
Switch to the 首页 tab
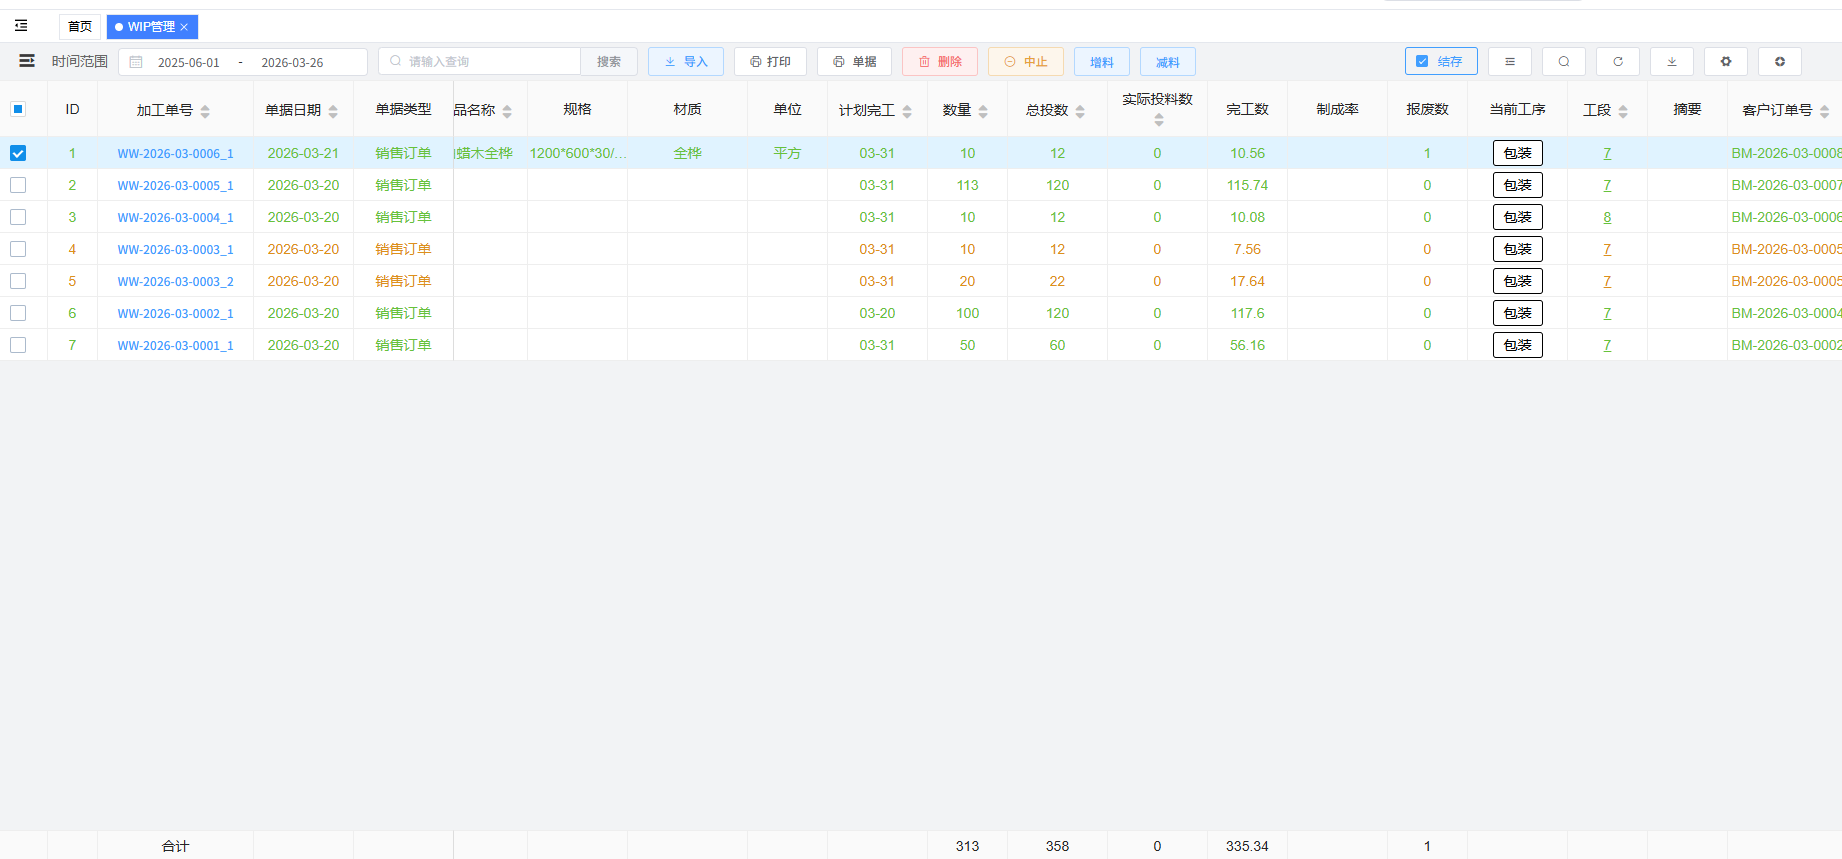click(x=80, y=27)
